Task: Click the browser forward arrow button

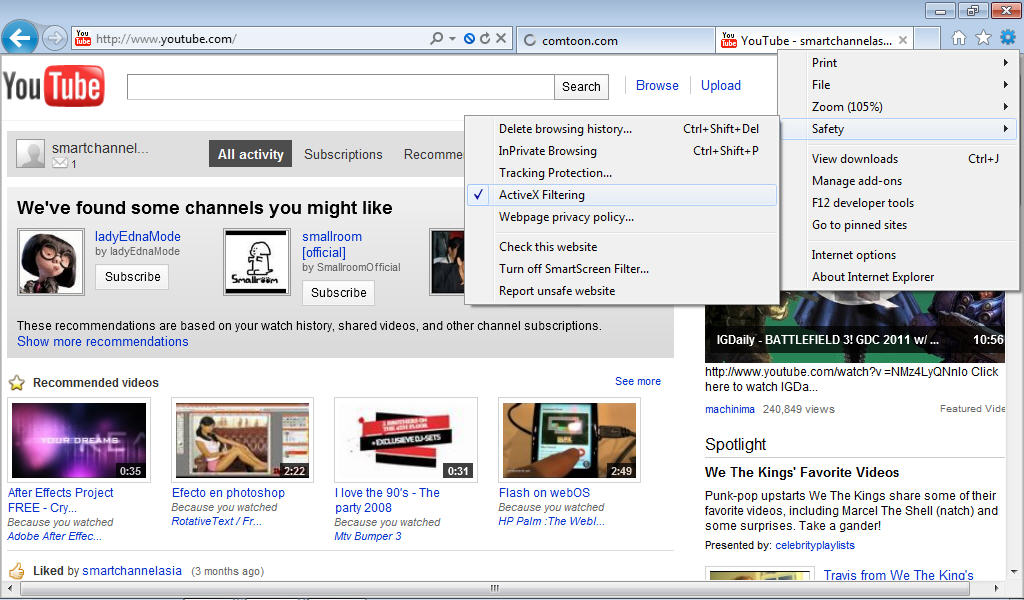Action: tap(55, 39)
